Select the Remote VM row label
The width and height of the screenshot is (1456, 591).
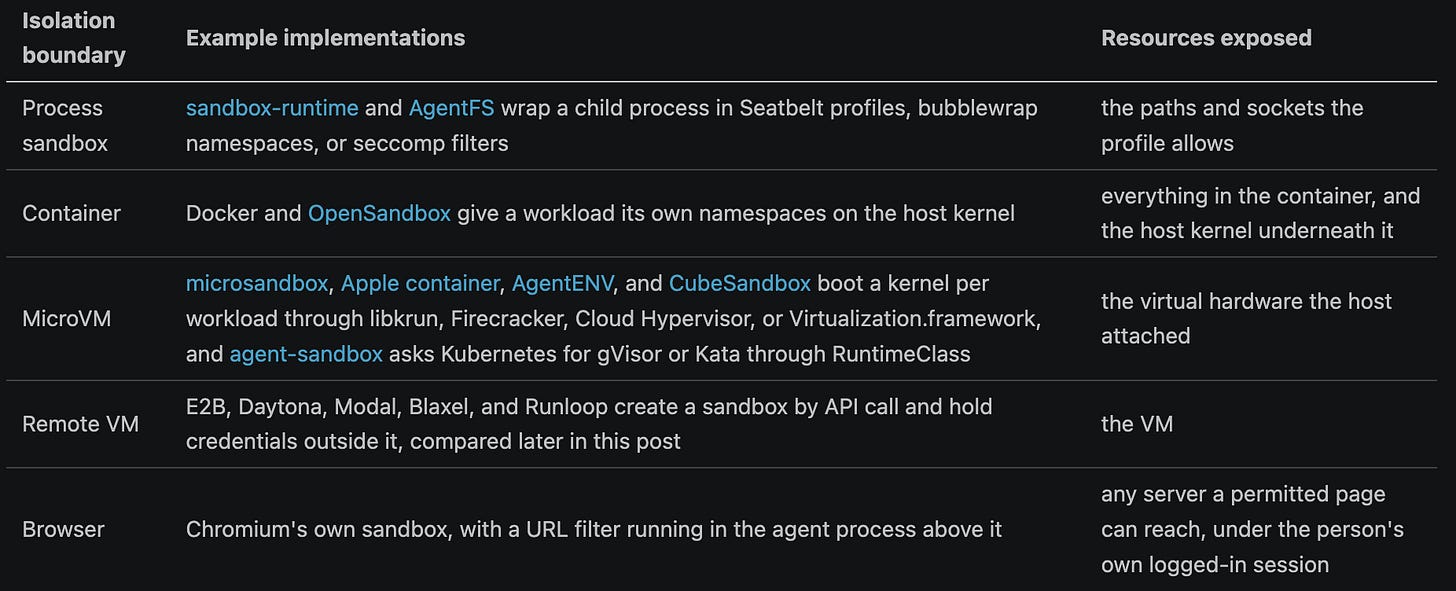pos(80,424)
